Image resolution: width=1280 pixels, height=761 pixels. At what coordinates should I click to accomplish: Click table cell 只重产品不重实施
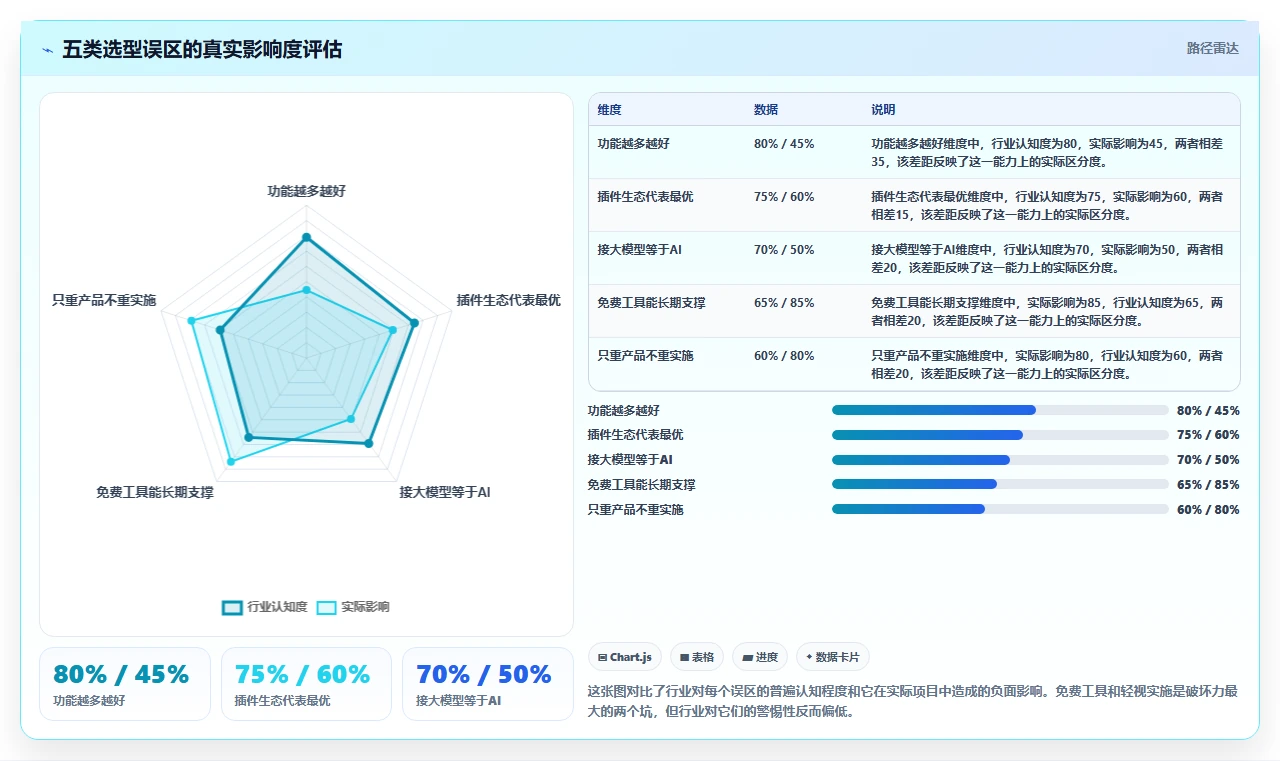(645, 356)
